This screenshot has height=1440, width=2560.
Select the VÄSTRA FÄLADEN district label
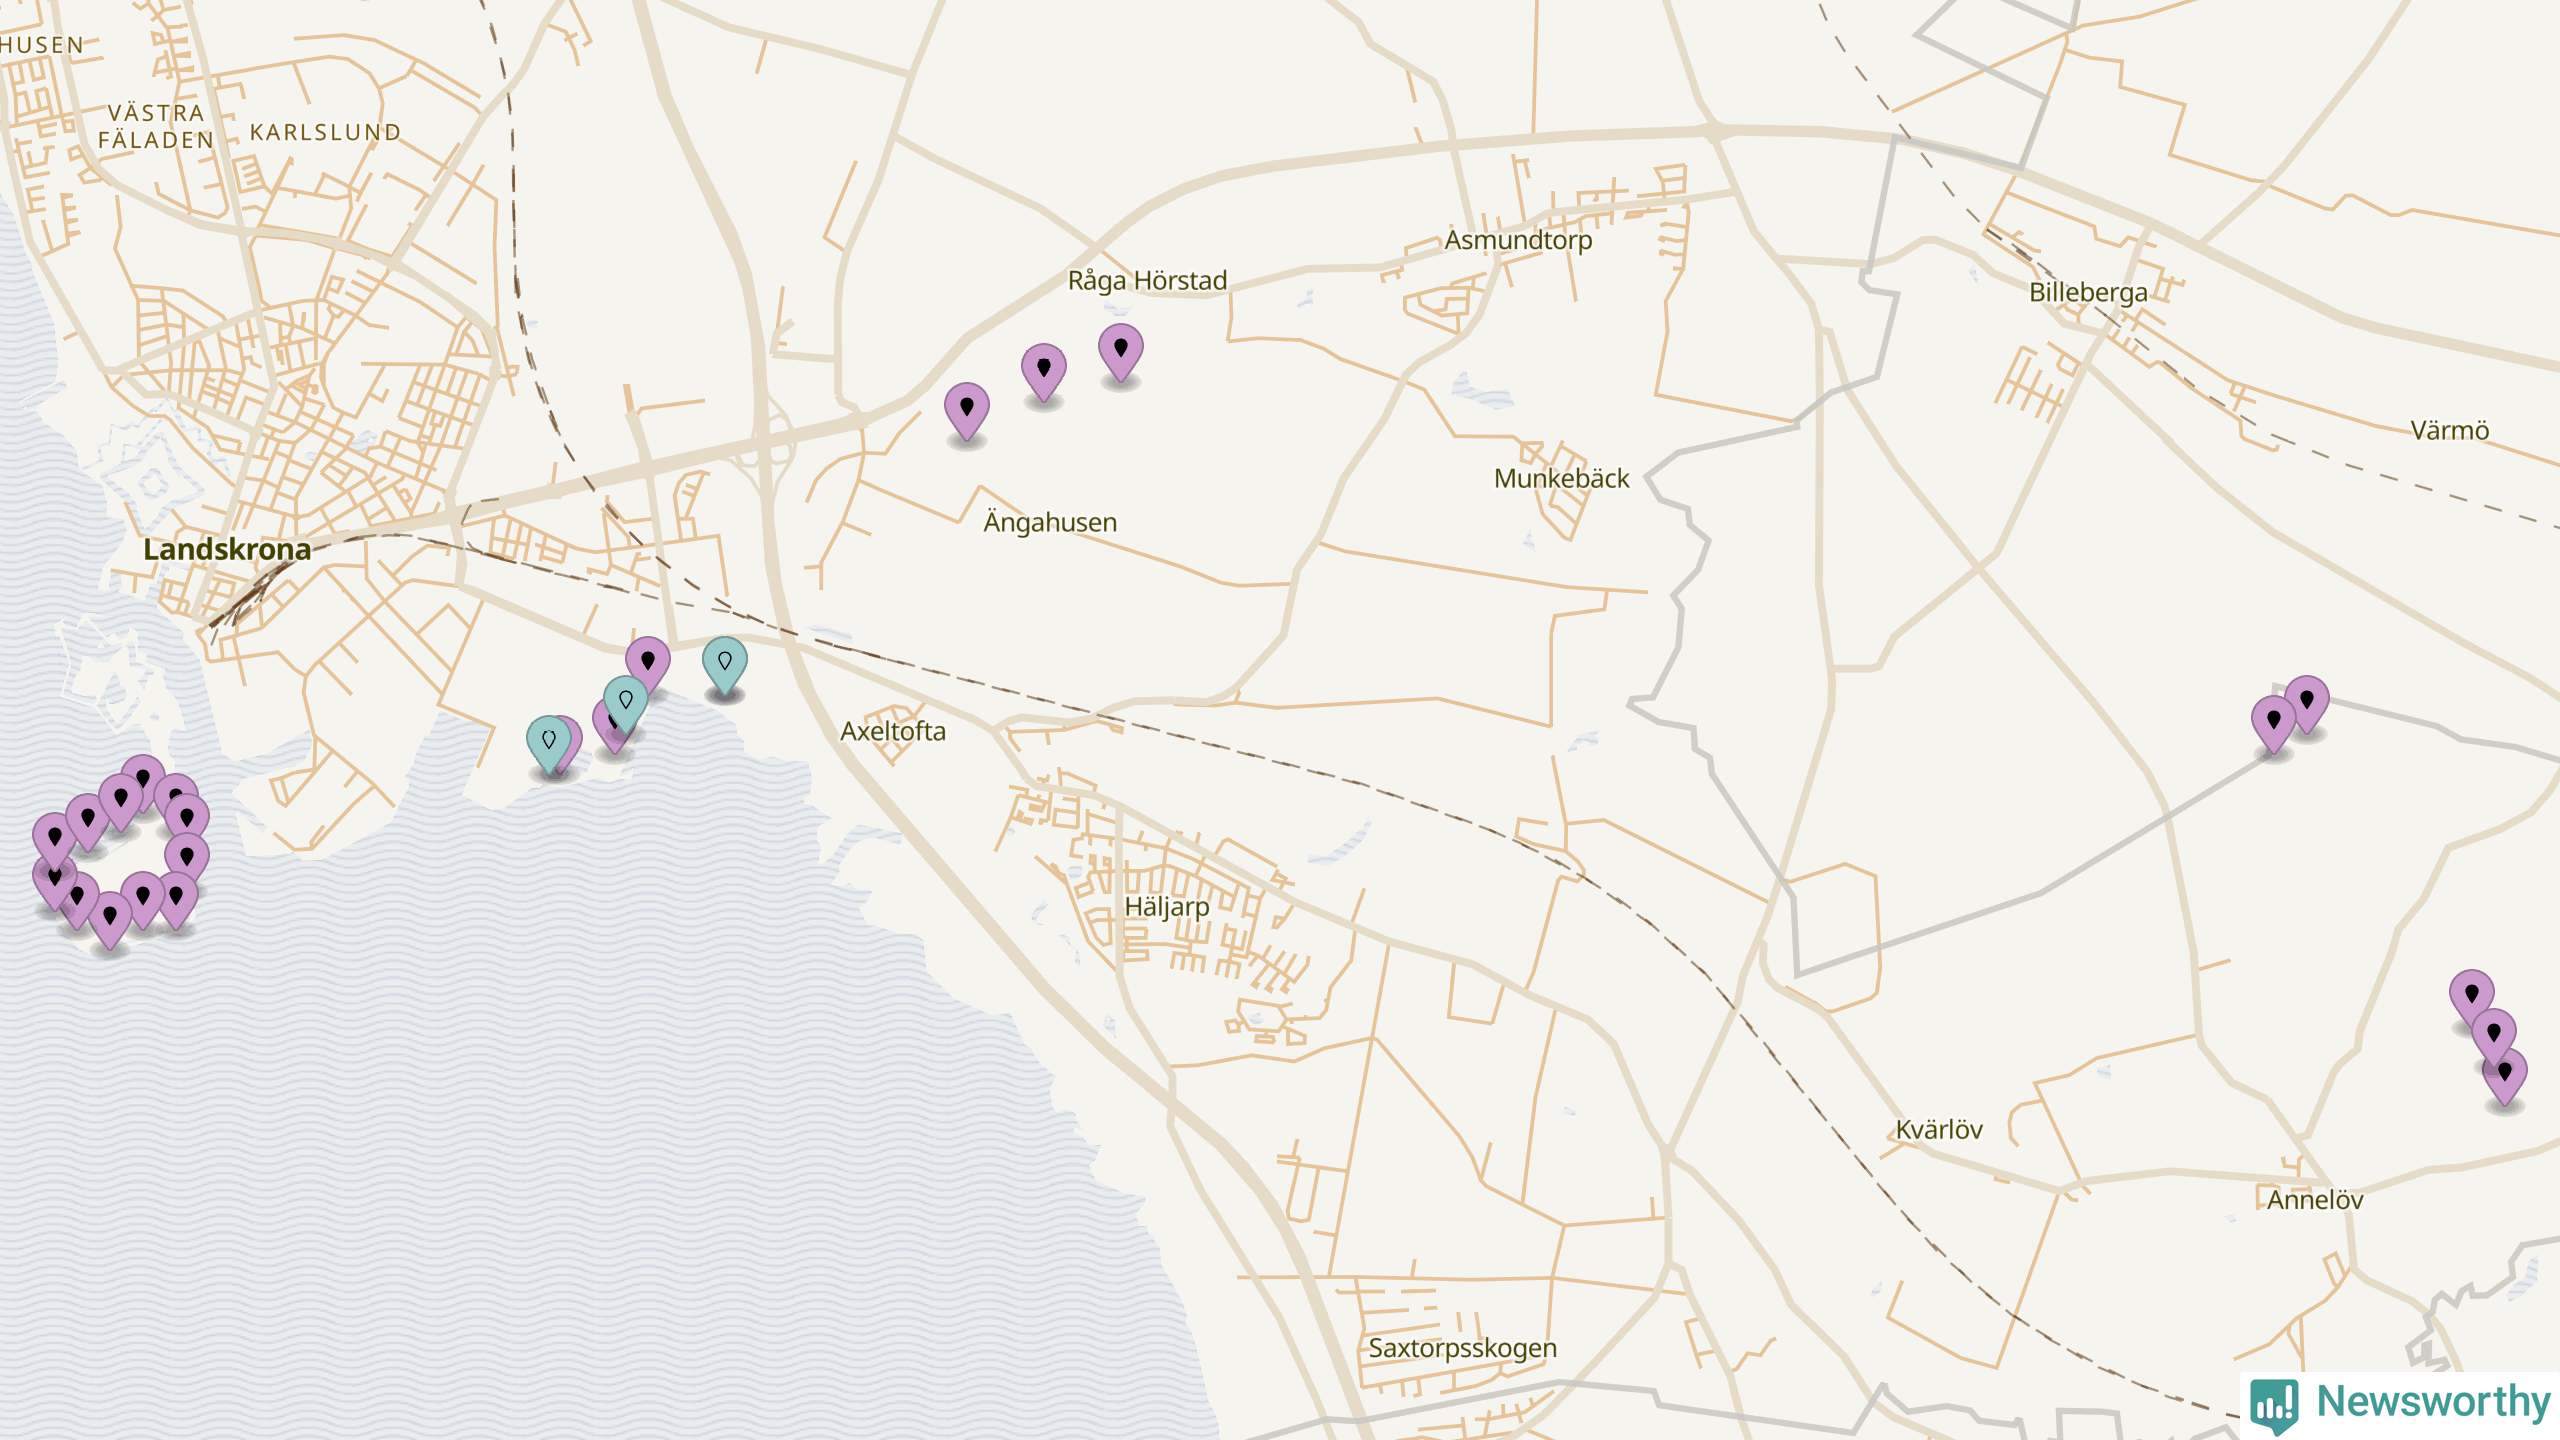[156, 127]
